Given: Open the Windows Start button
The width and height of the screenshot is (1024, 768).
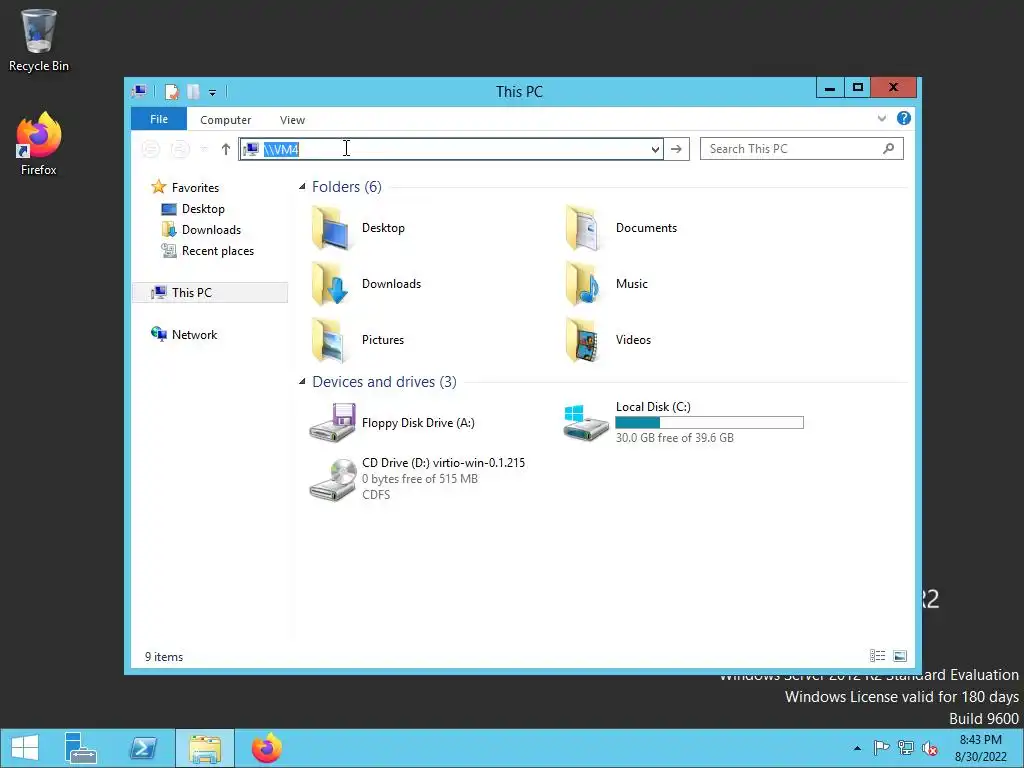Looking at the screenshot, I should click(x=25, y=748).
